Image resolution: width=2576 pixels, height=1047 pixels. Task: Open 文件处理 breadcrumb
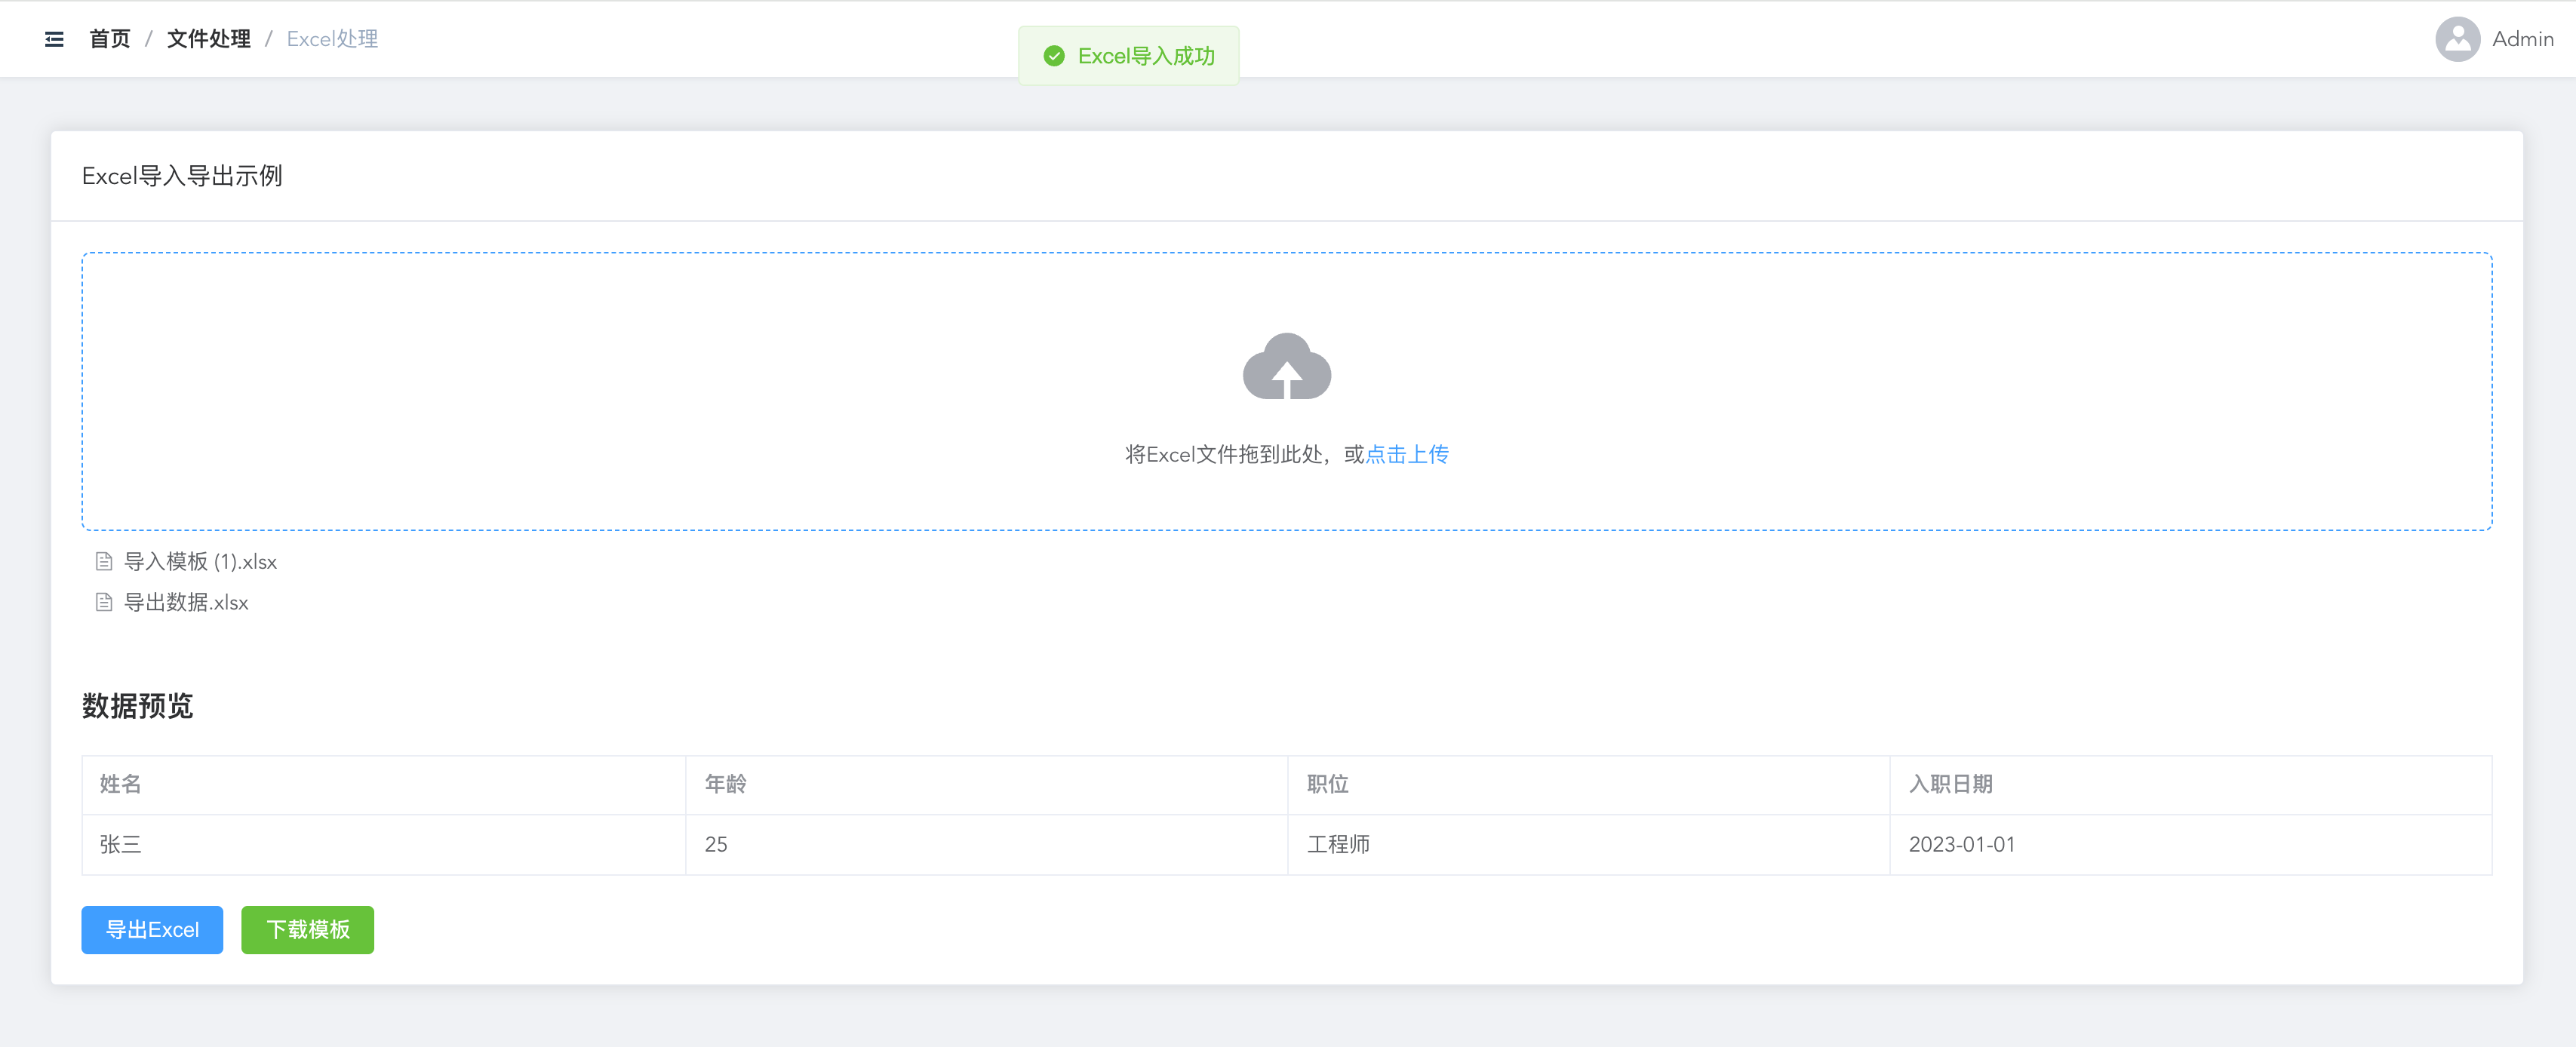pyautogui.click(x=209, y=39)
